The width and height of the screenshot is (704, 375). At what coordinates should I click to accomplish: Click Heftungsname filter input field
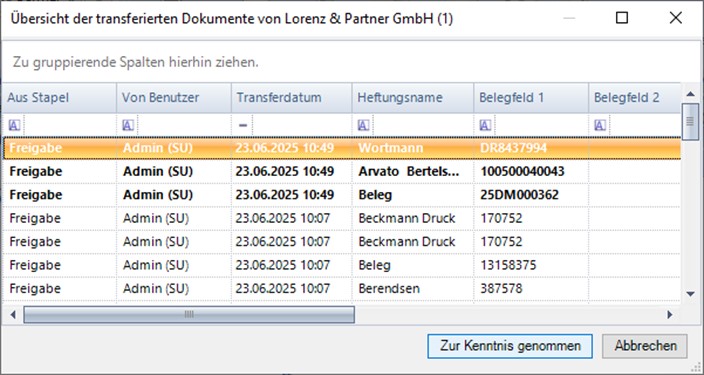(422, 125)
